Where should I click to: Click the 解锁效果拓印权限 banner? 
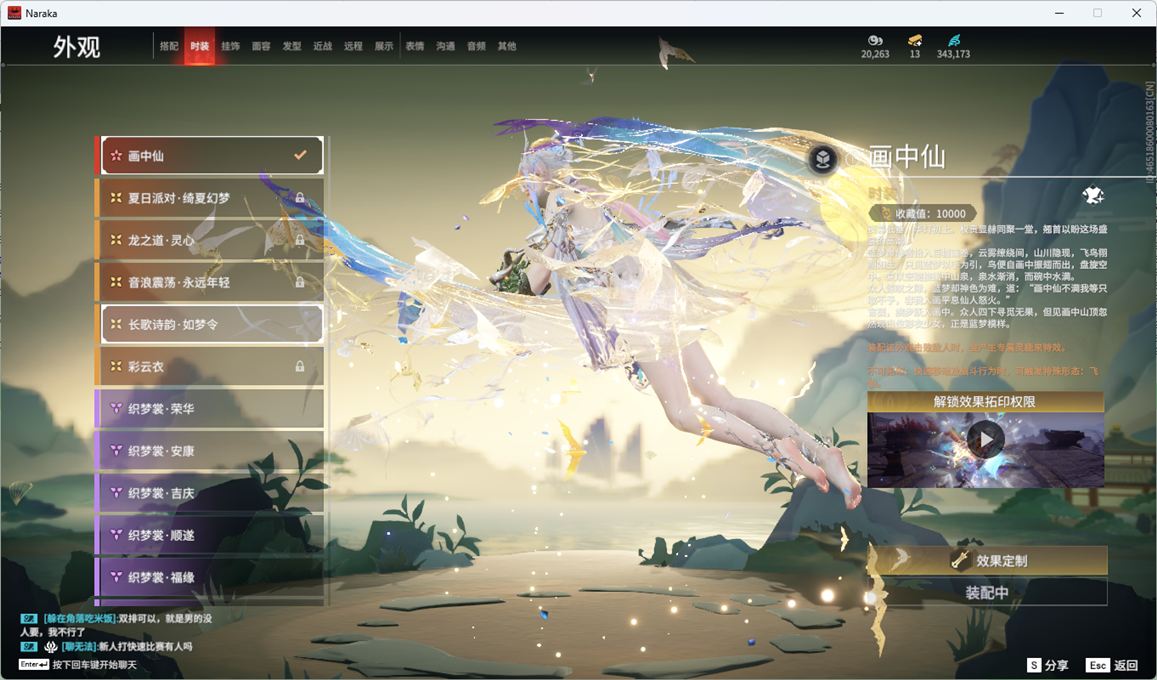tap(986, 401)
